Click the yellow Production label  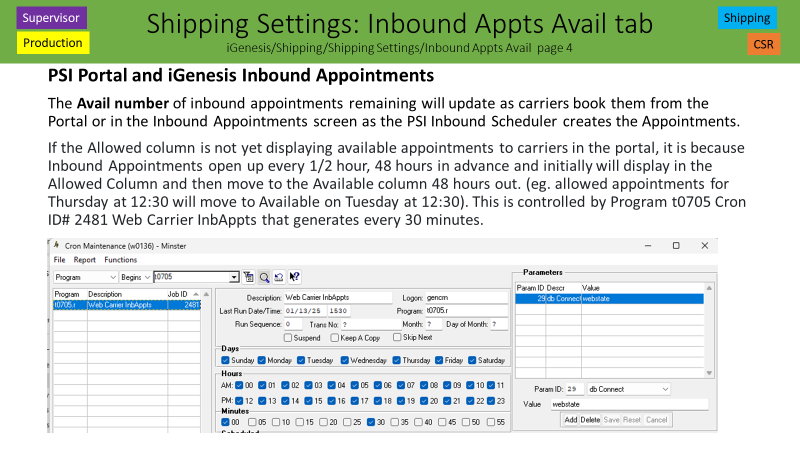53,43
